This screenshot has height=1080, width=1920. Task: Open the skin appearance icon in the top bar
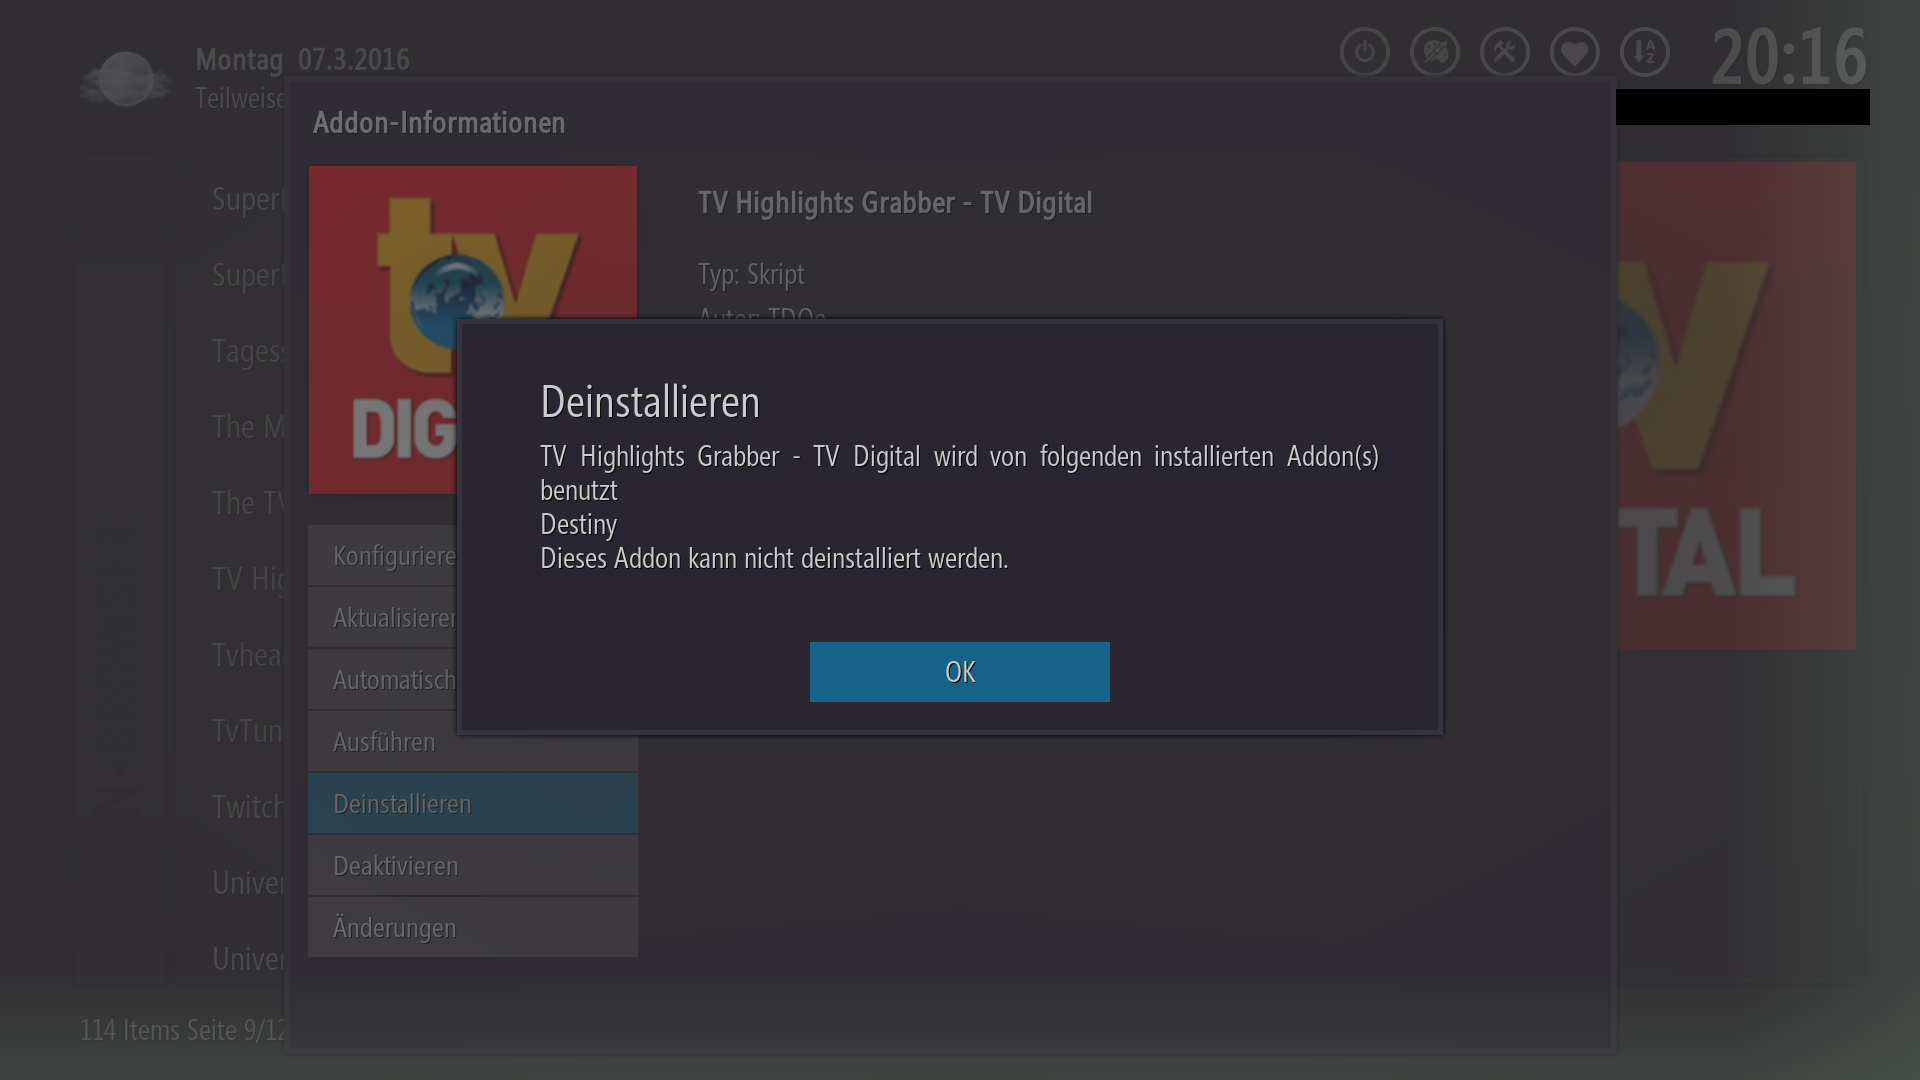point(1435,52)
